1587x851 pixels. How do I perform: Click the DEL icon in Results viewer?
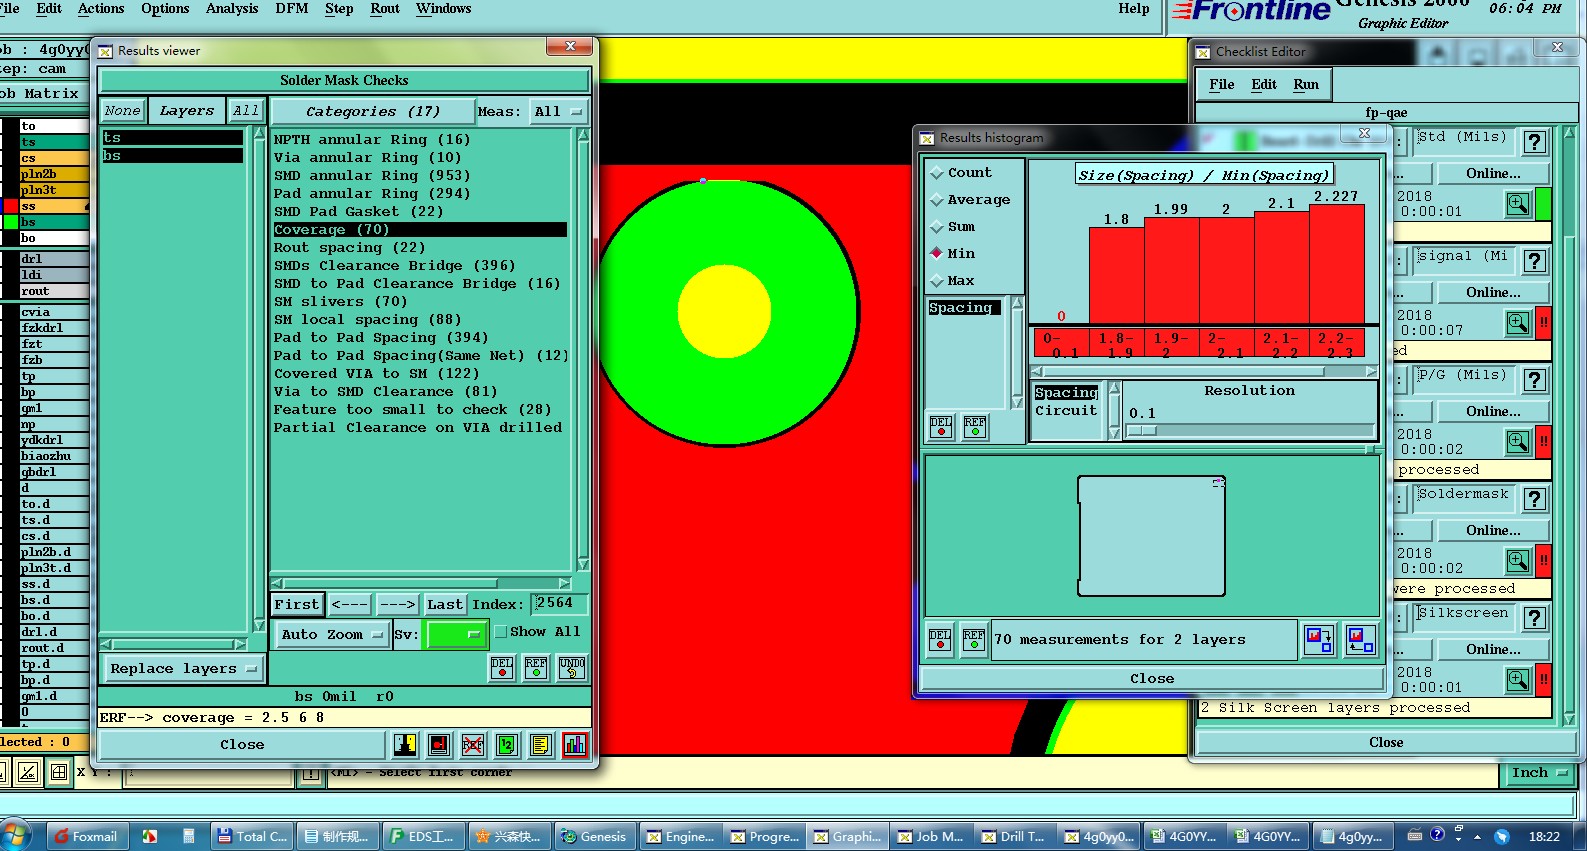click(x=502, y=667)
